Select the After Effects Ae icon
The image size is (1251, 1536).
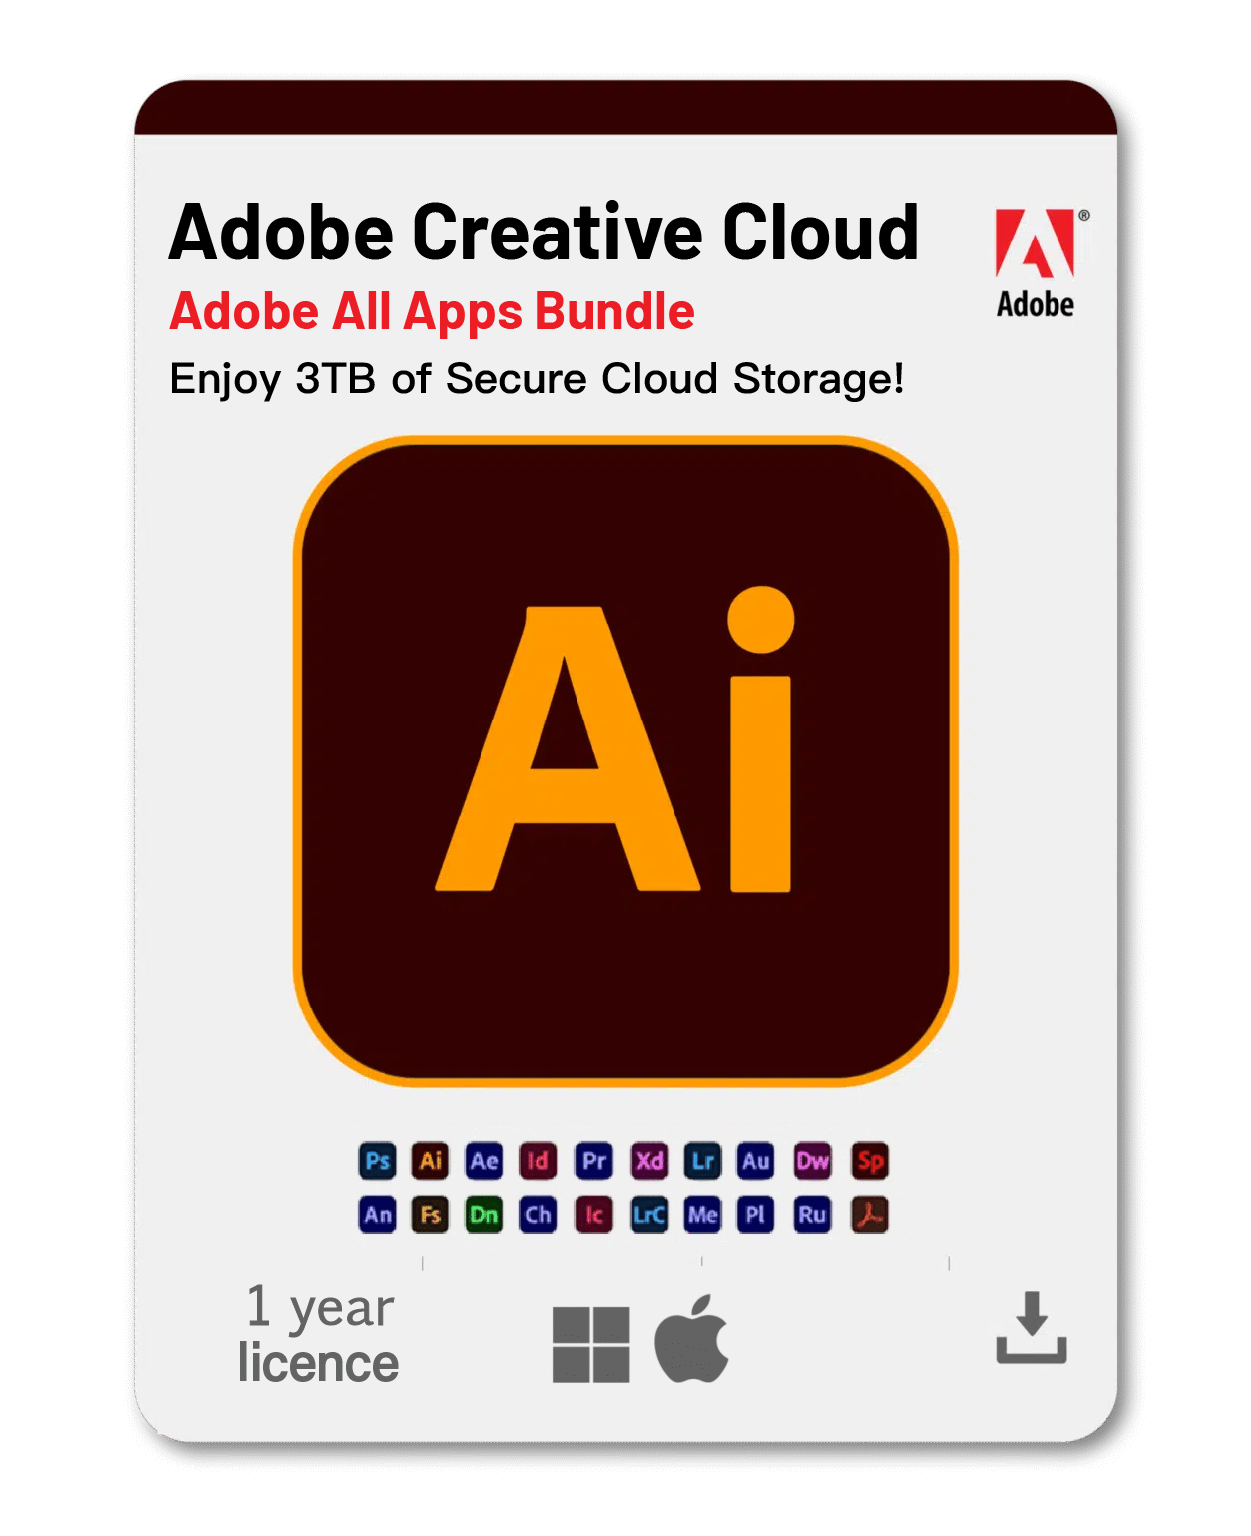pos(485,1161)
